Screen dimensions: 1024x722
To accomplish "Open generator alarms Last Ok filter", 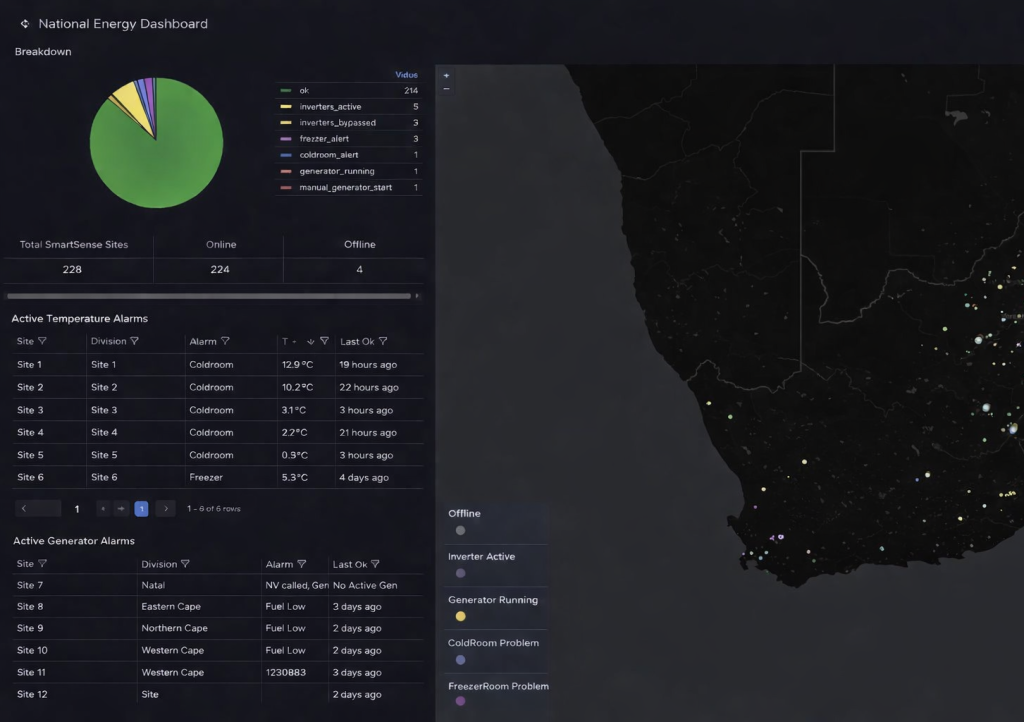I will [x=375, y=565].
